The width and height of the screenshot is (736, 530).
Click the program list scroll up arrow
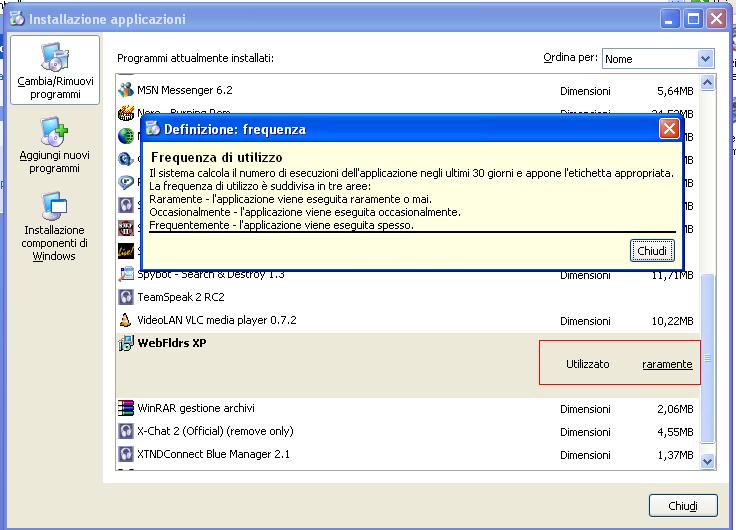(707, 83)
